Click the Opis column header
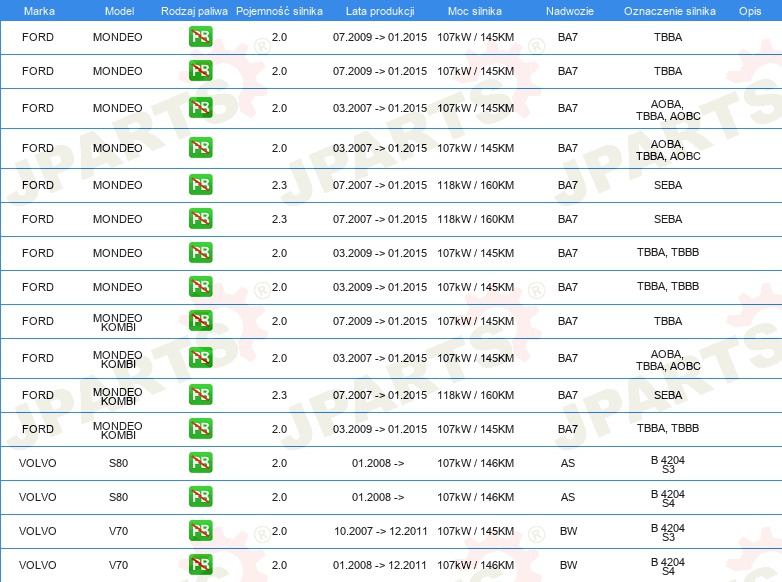 750,11
